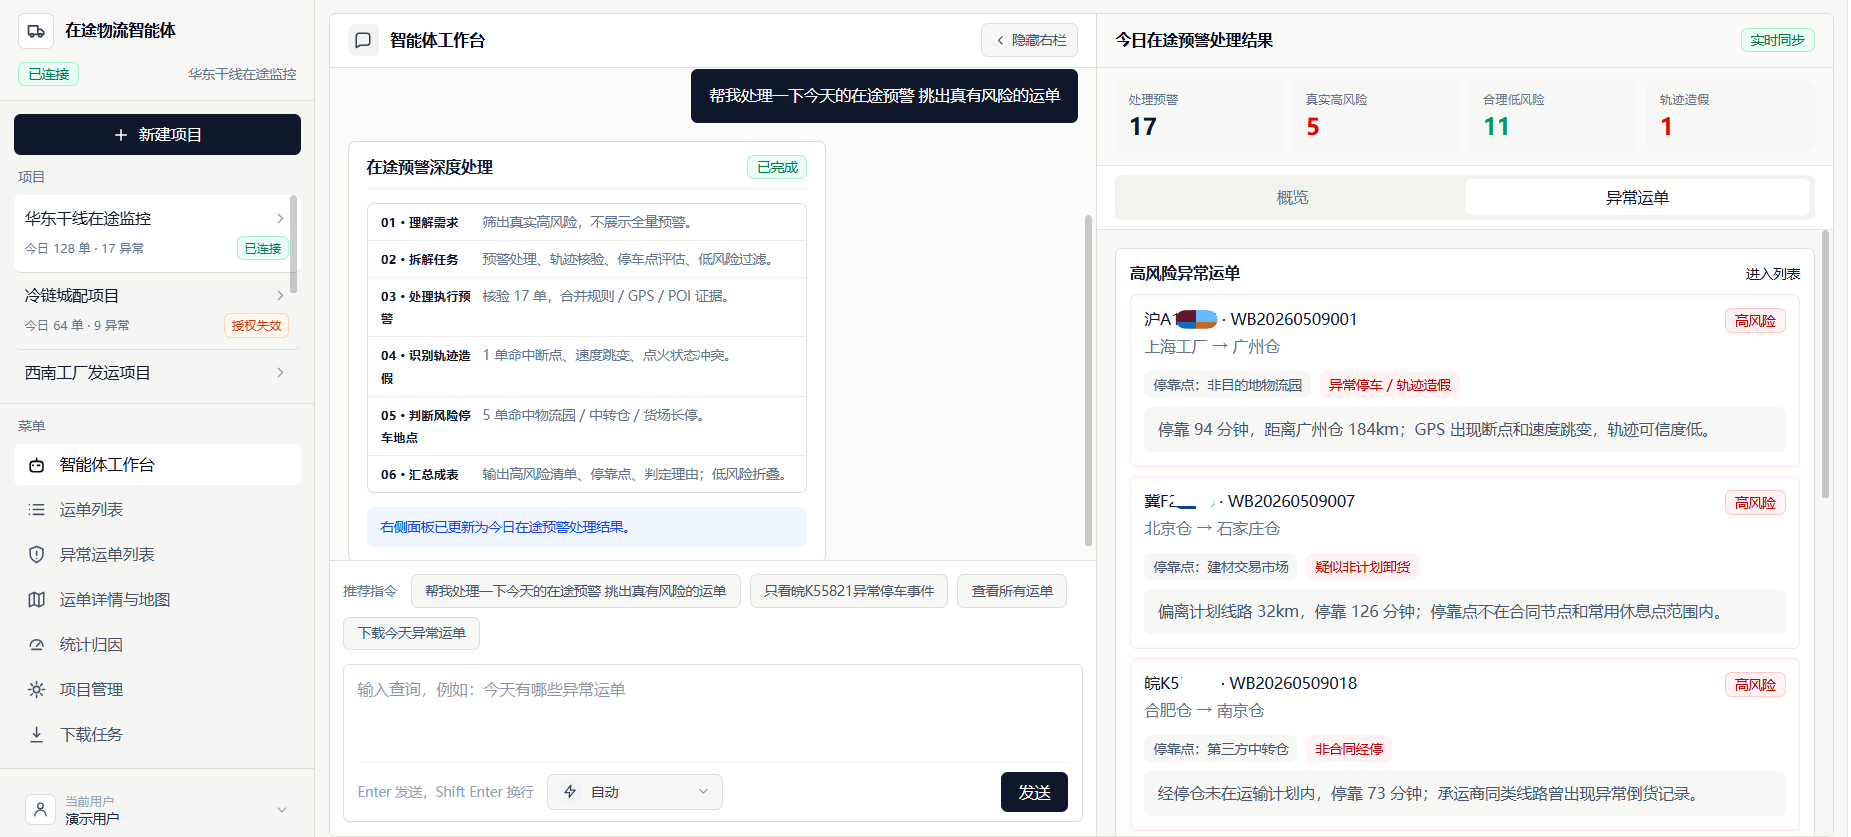The width and height of the screenshot is (1851, 837).
Task: Click the 统计归因 gauge icon
Action: 37,645
